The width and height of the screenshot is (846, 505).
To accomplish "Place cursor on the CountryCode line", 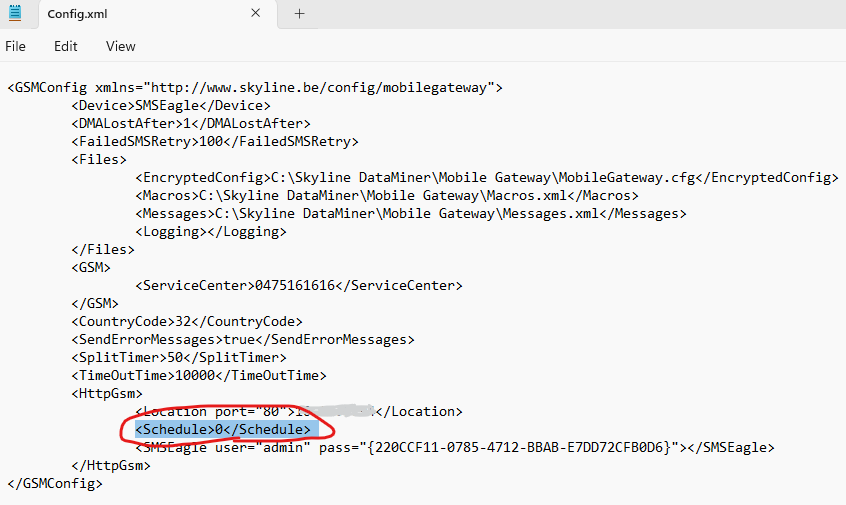I will point(186,321).
